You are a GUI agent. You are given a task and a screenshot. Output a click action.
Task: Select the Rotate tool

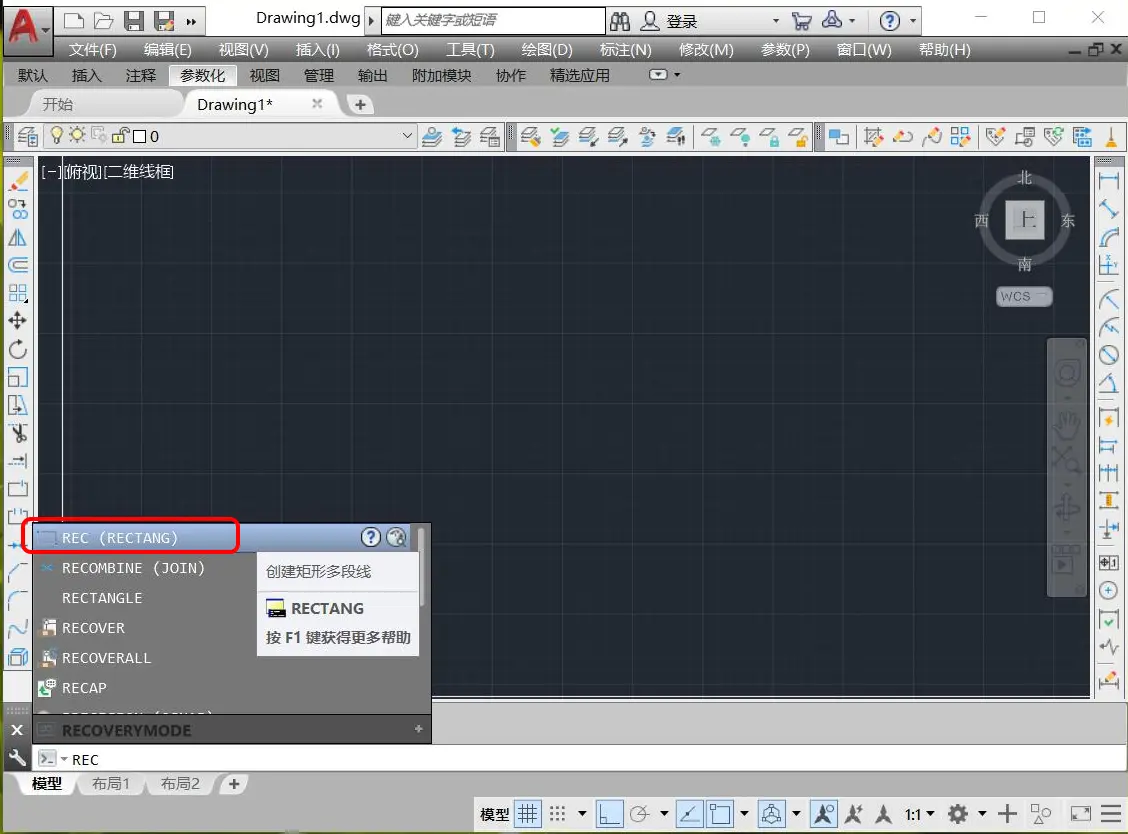(18, 349)
